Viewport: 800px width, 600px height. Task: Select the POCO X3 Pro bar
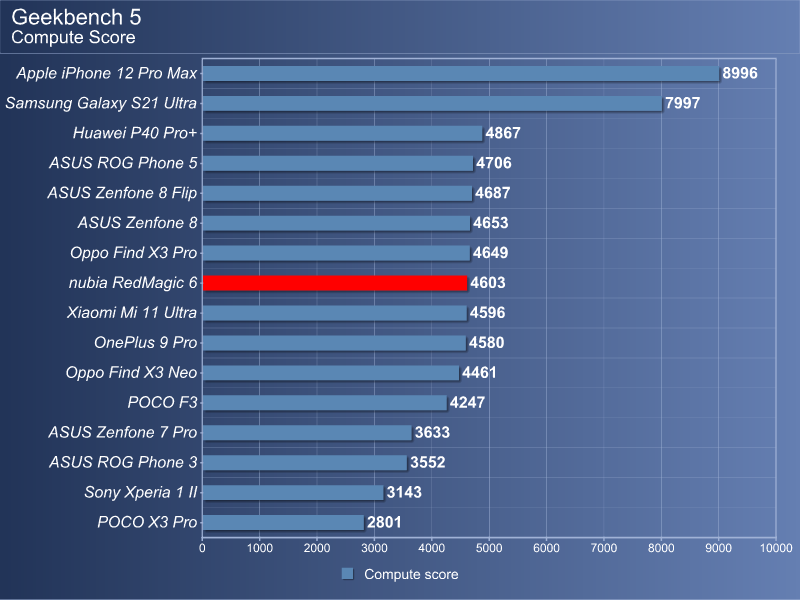pyautogui.click(x=283, y=522)
